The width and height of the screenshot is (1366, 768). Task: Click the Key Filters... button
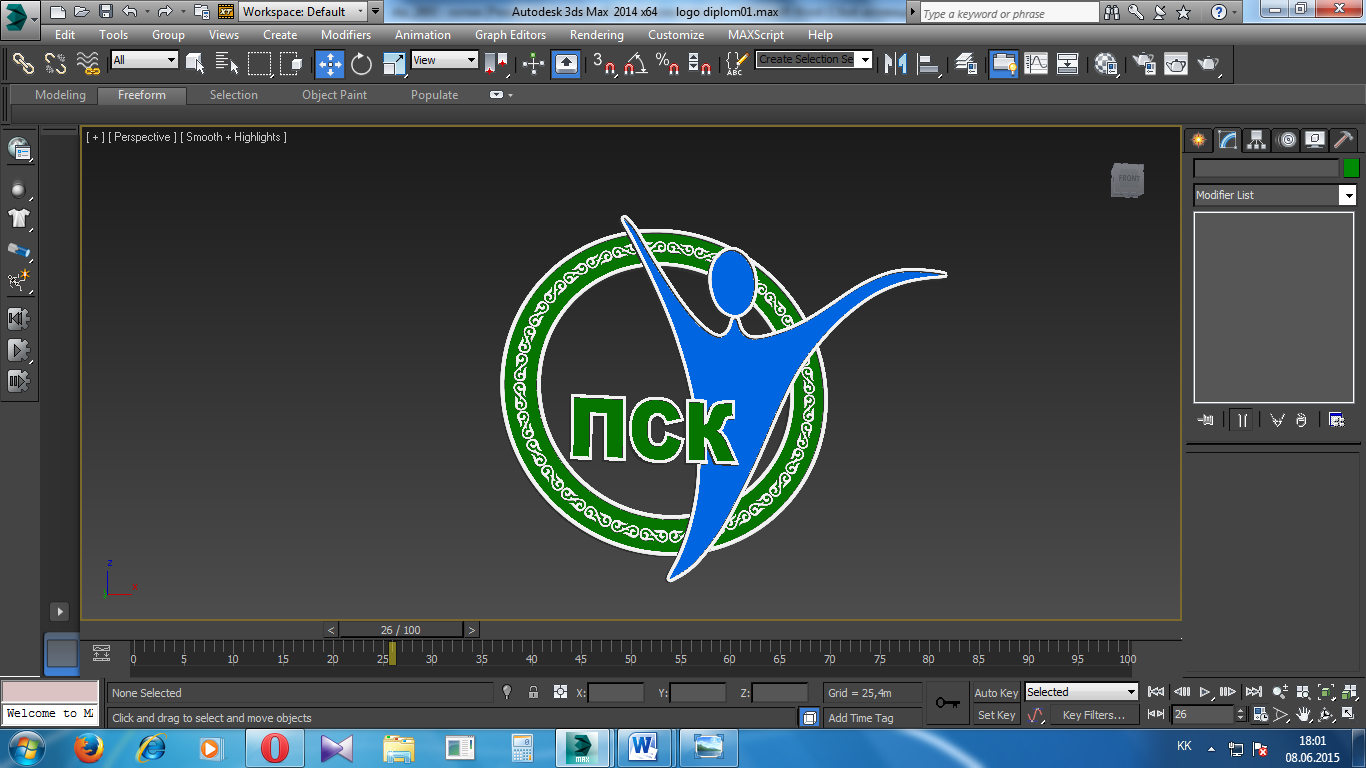coord(1094,715)
